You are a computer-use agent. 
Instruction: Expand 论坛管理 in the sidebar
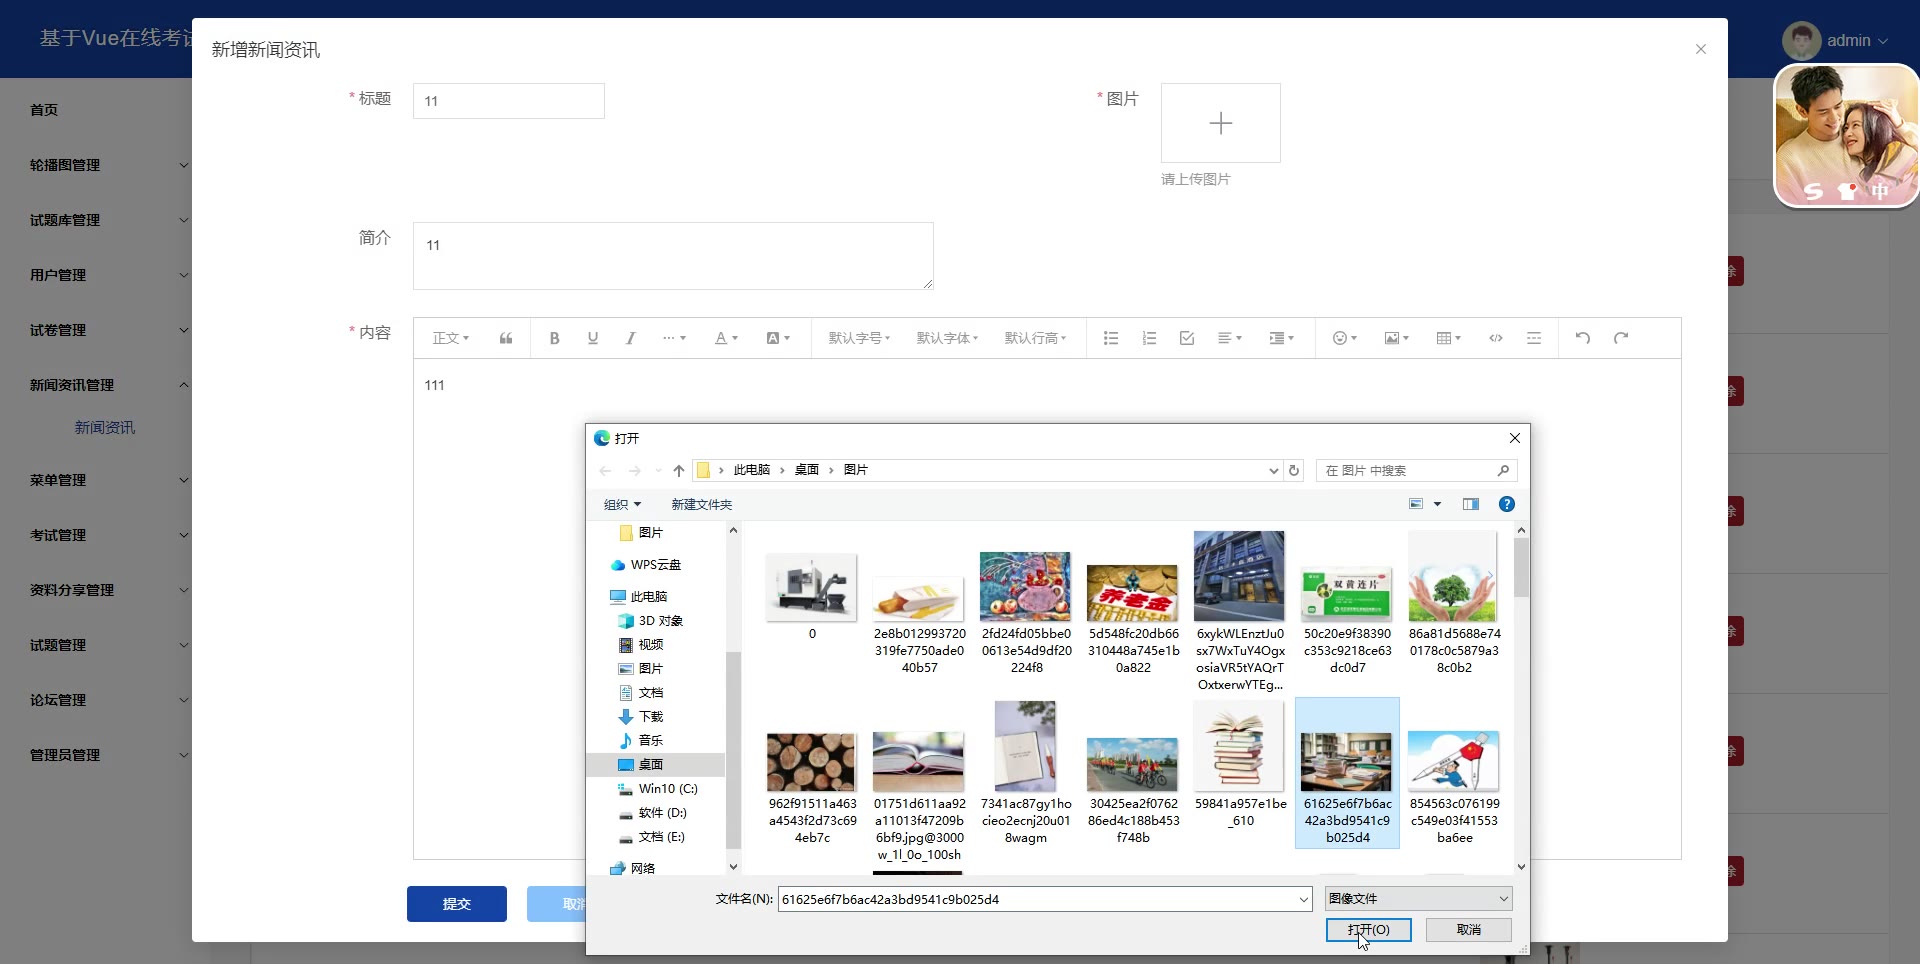[x=108, y=700]
